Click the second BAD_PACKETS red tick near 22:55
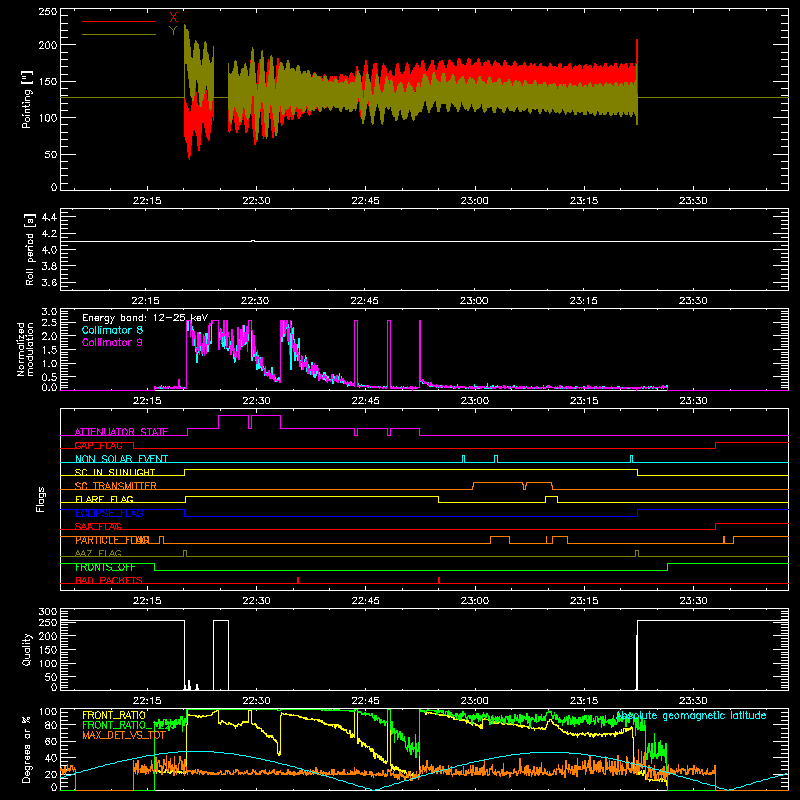This screenshot has width=800, height=800. tap(439, 580)
